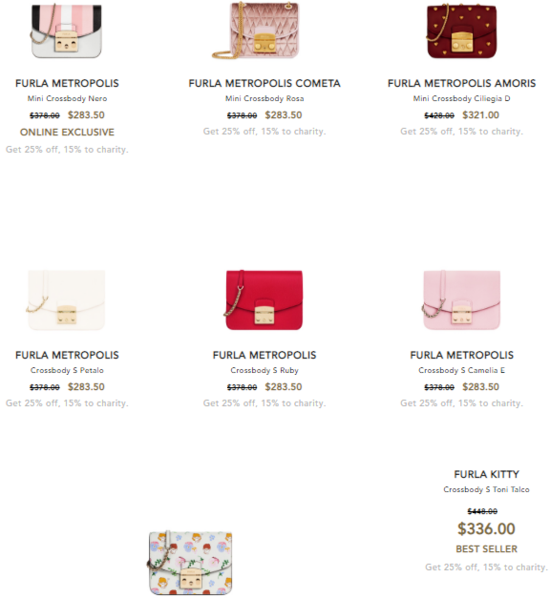Click the Crossbody S Petalo subtitle

tap(67, 370)
